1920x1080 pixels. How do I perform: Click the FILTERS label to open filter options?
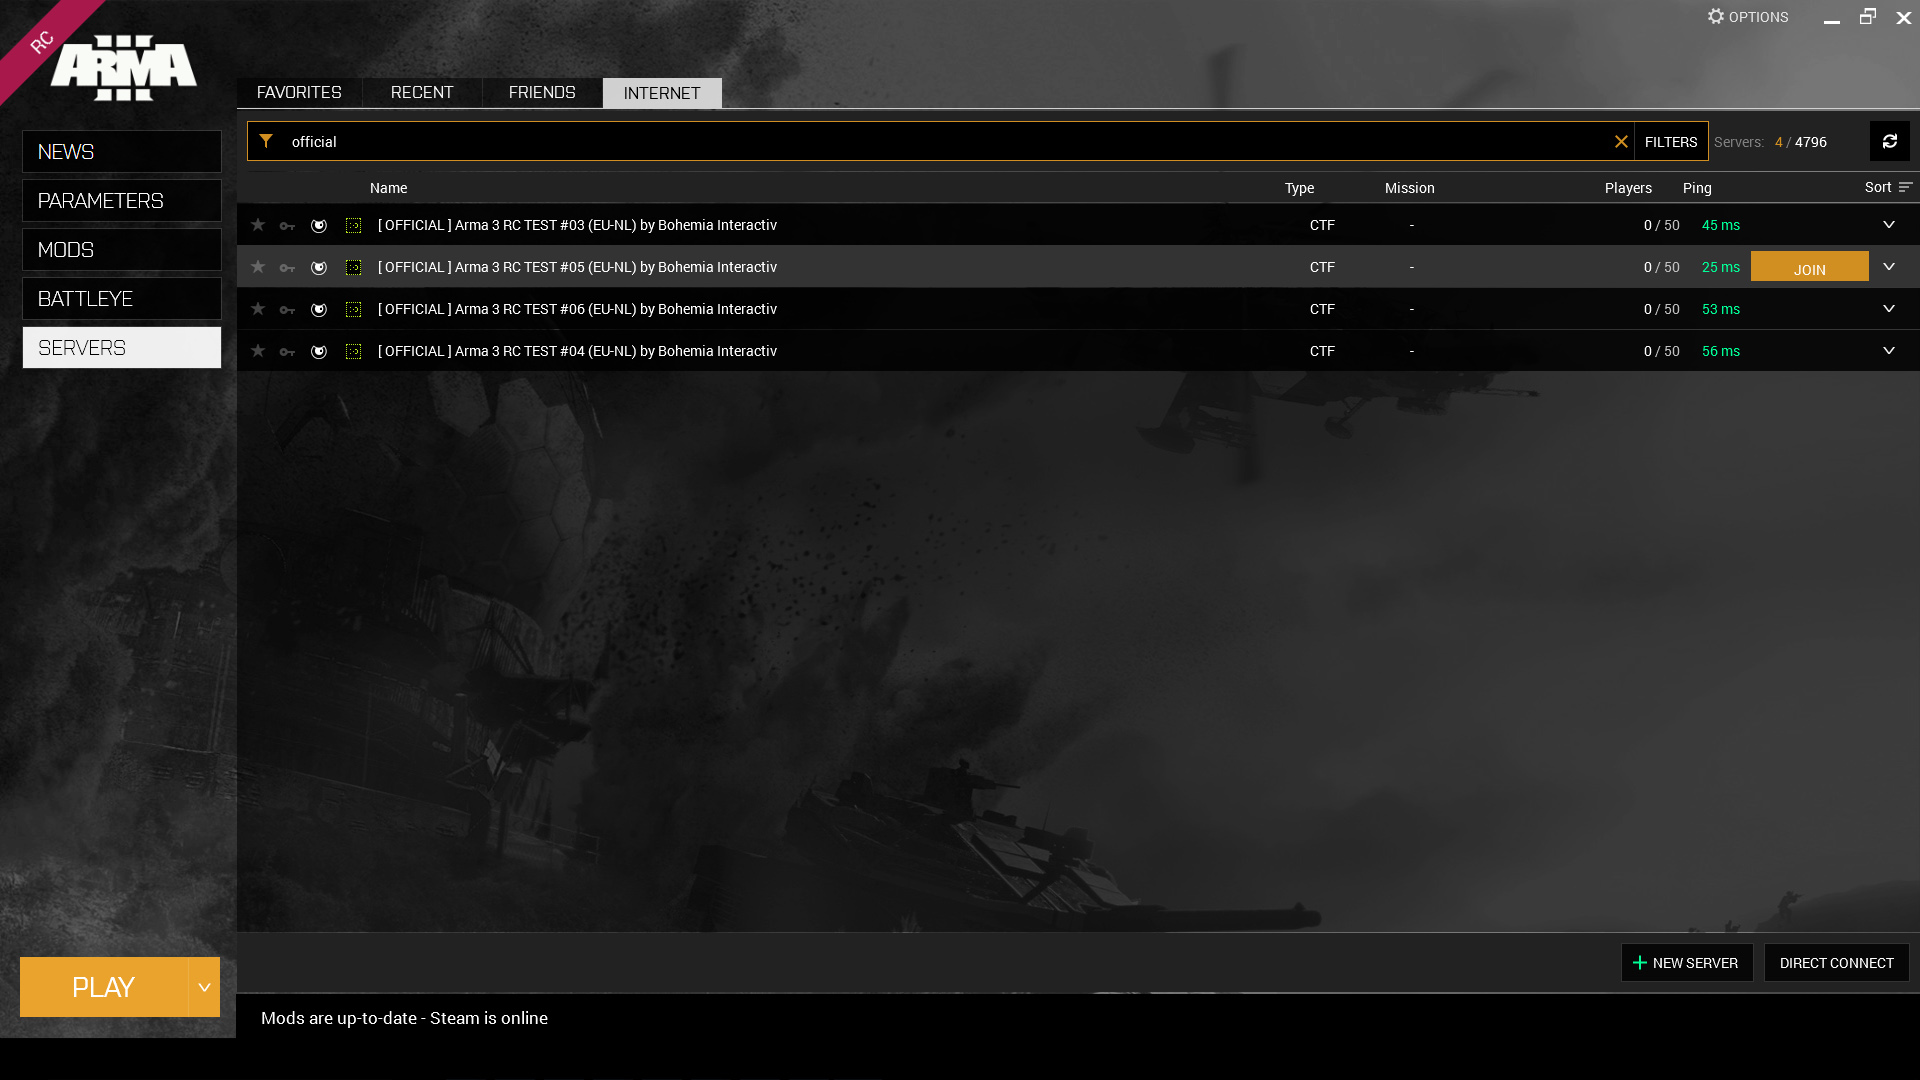[x=1671, y=141]
